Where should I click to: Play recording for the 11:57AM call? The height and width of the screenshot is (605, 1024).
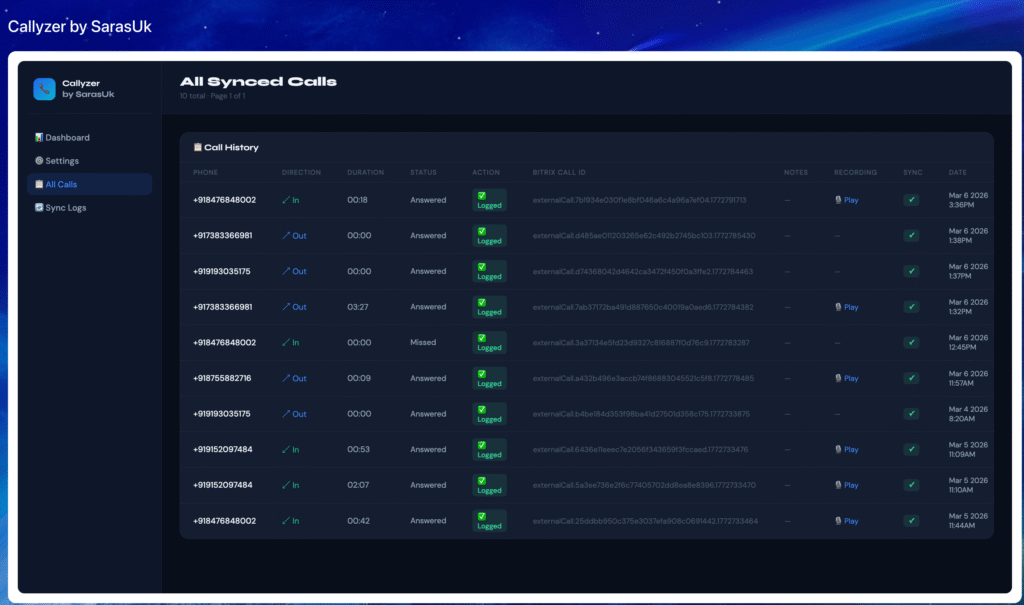(847, 378)
